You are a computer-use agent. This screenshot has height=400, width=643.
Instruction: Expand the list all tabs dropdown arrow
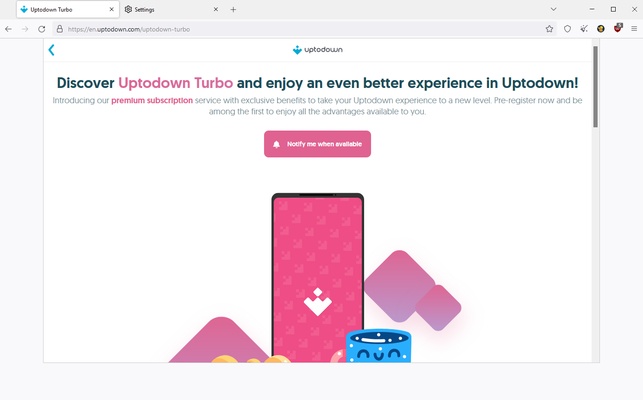[x=553, y=9]
